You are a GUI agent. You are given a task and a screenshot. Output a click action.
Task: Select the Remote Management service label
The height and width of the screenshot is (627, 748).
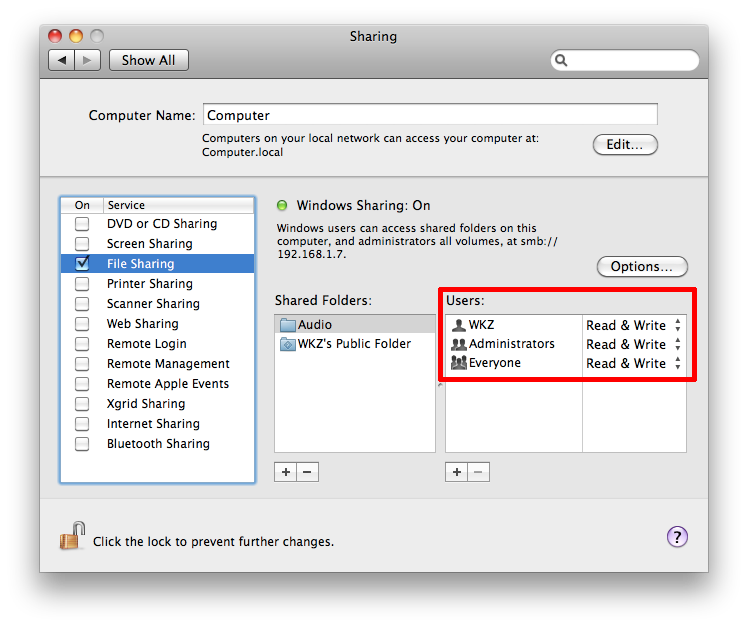point(168,364)
